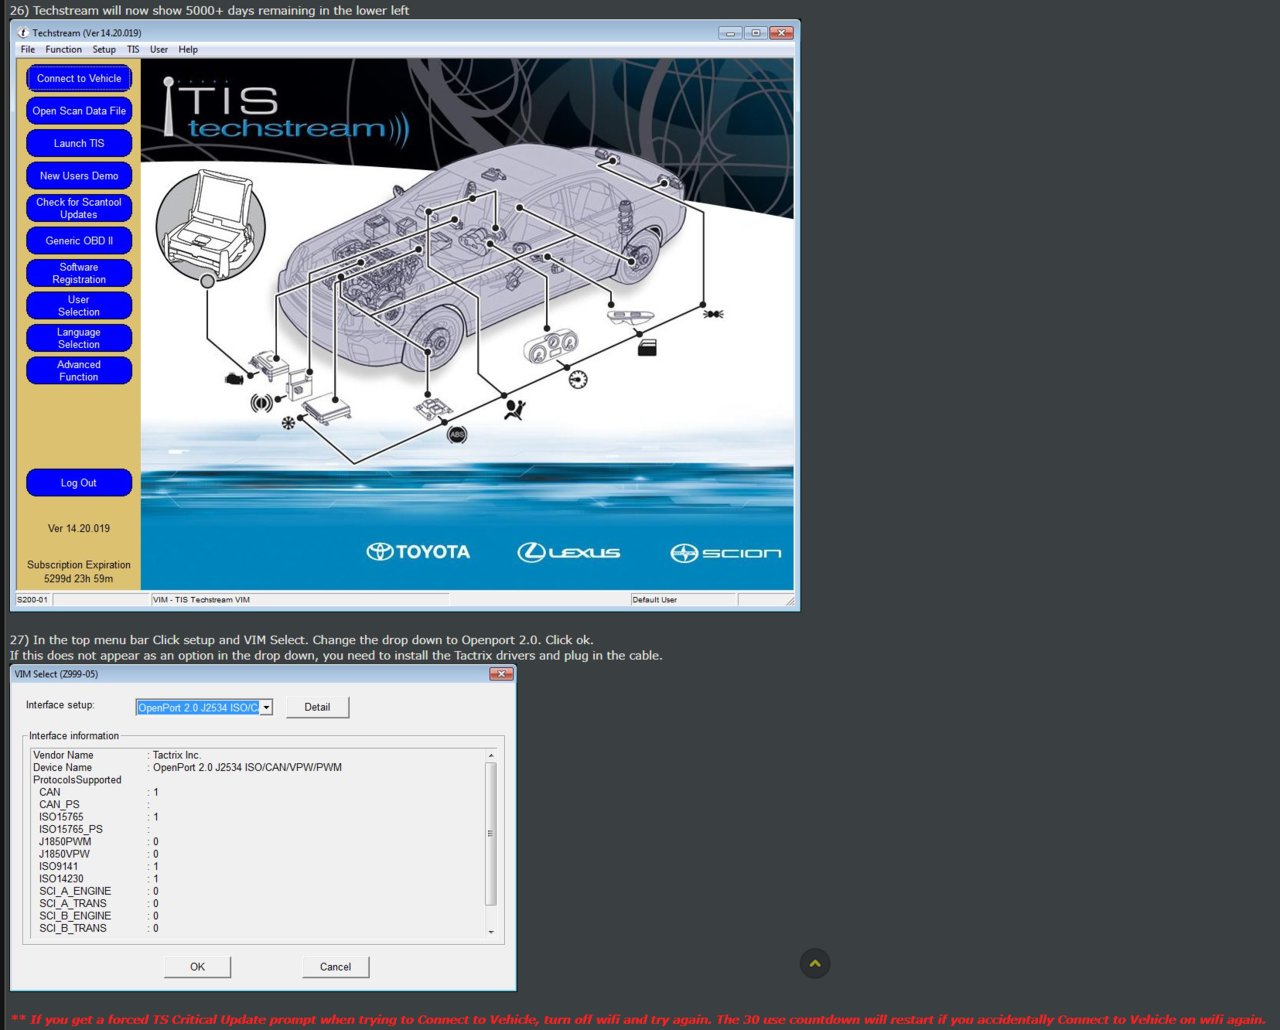Click 'Subscription Expiration' text
Image resolution: width=1280 pixels, height=1030 pixels.
[79, 565]
